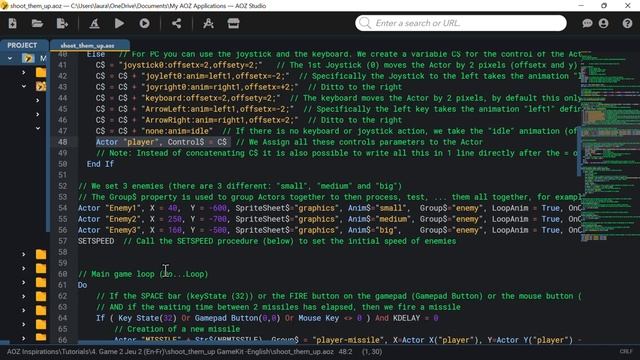Select the first yellow folder under root

[x=41, y=73]
